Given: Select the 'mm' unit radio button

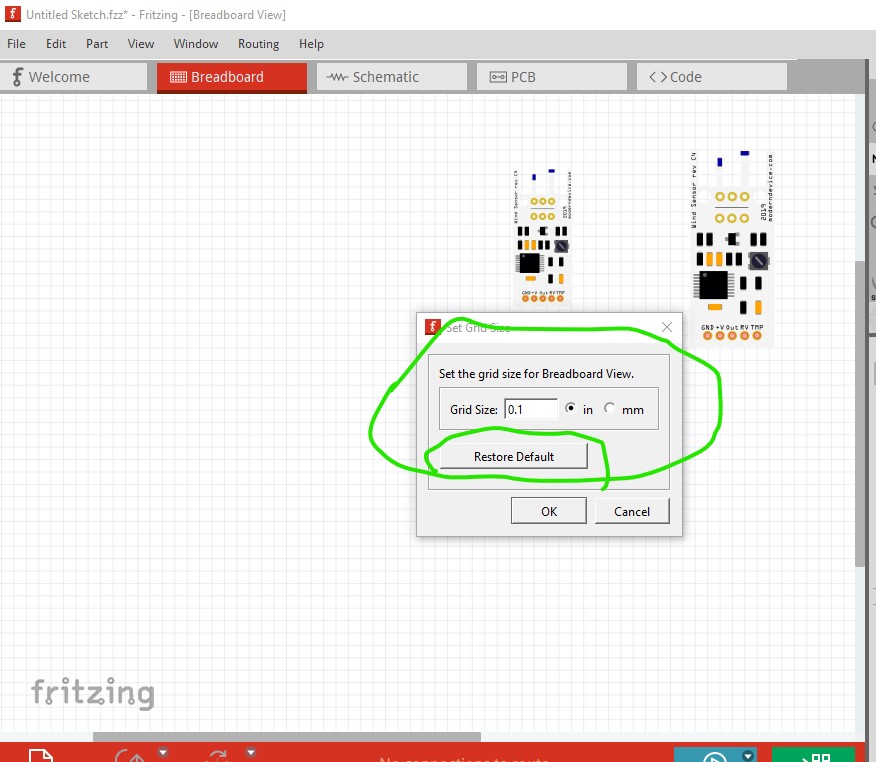Looking at the screenshot, I should pos(610,408).
